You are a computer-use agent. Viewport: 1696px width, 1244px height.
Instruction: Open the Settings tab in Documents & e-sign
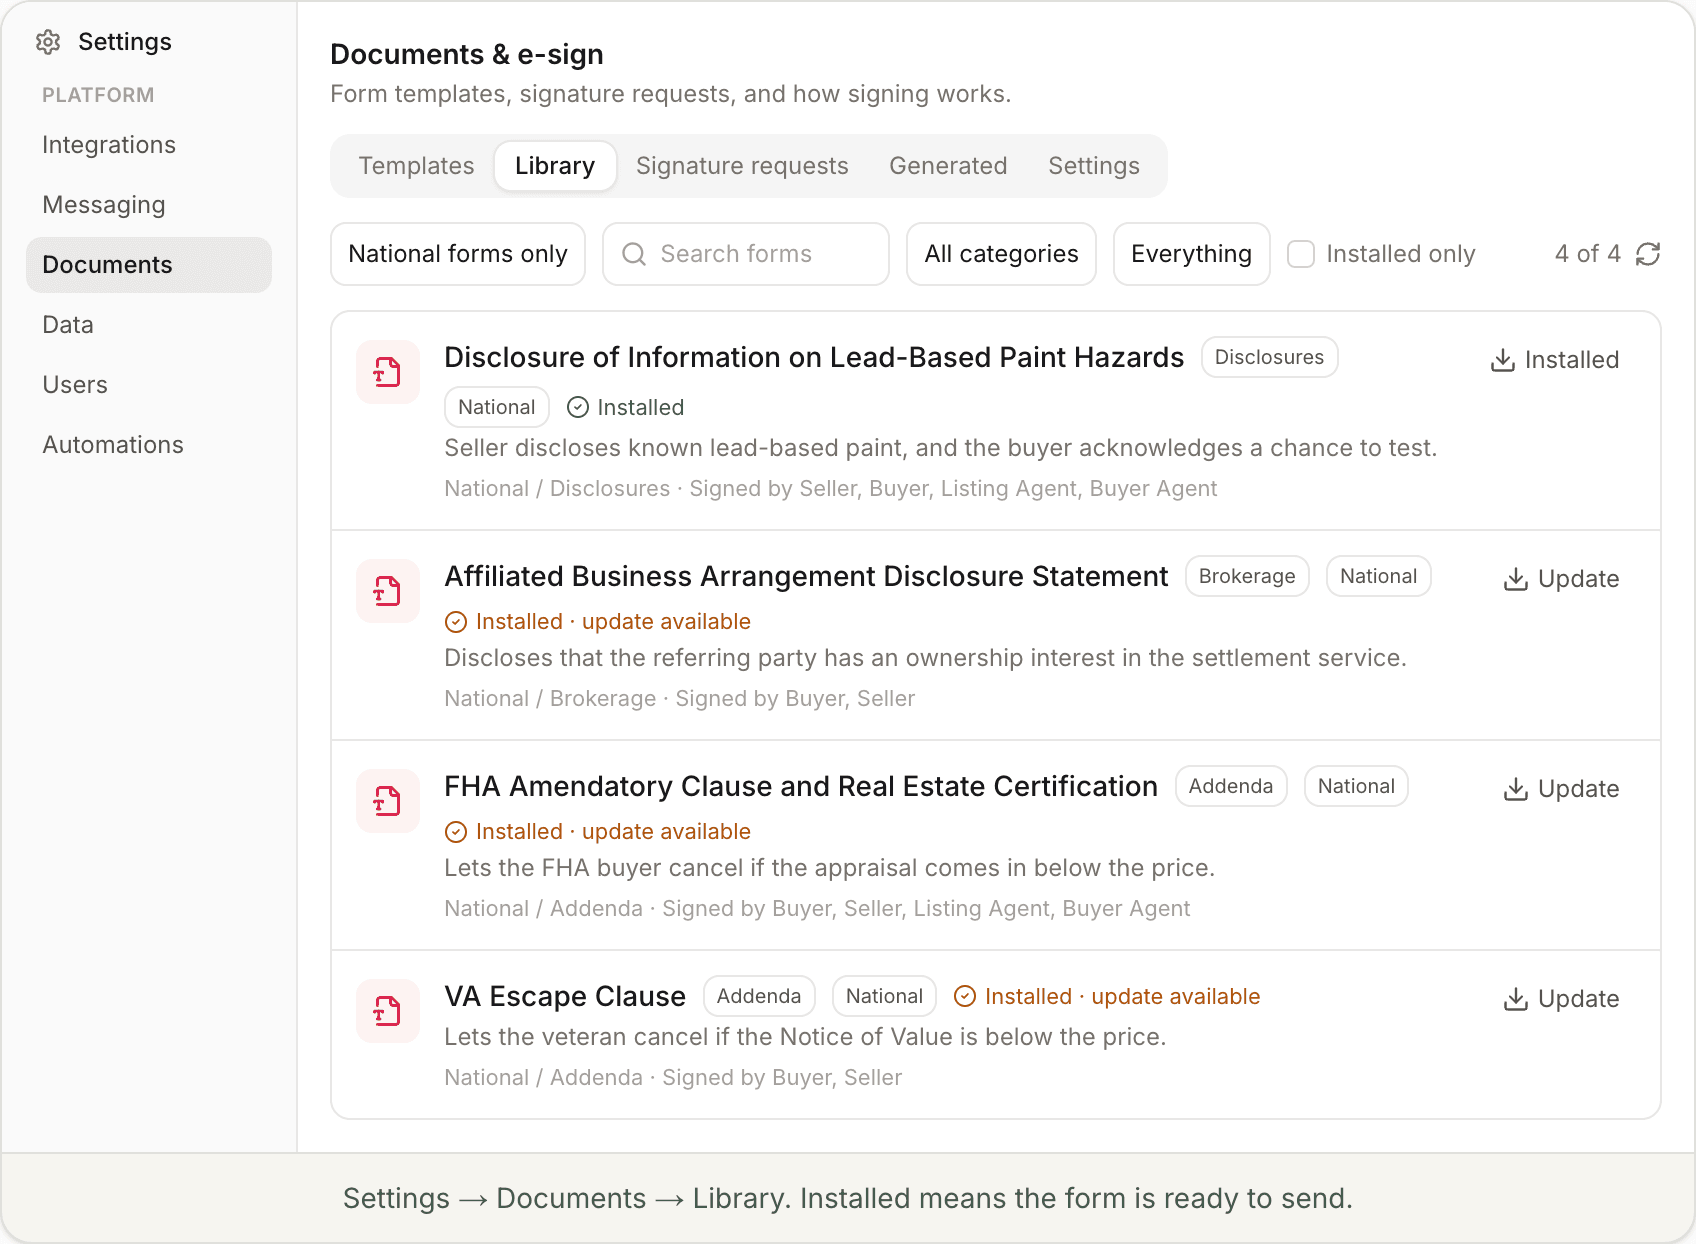(1094, 166)
